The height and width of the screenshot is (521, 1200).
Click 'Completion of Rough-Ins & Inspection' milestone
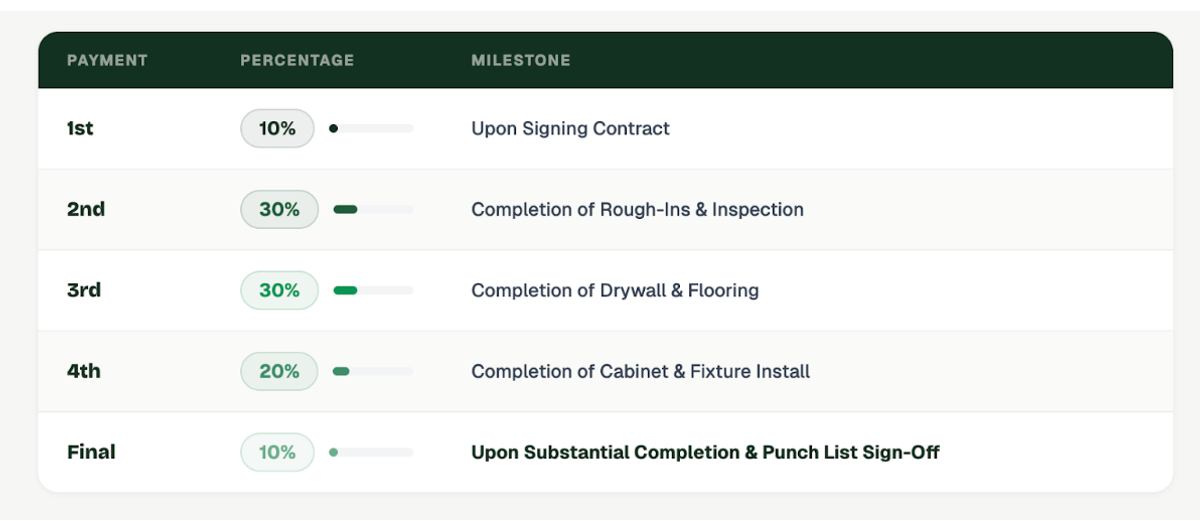[637, 210]
